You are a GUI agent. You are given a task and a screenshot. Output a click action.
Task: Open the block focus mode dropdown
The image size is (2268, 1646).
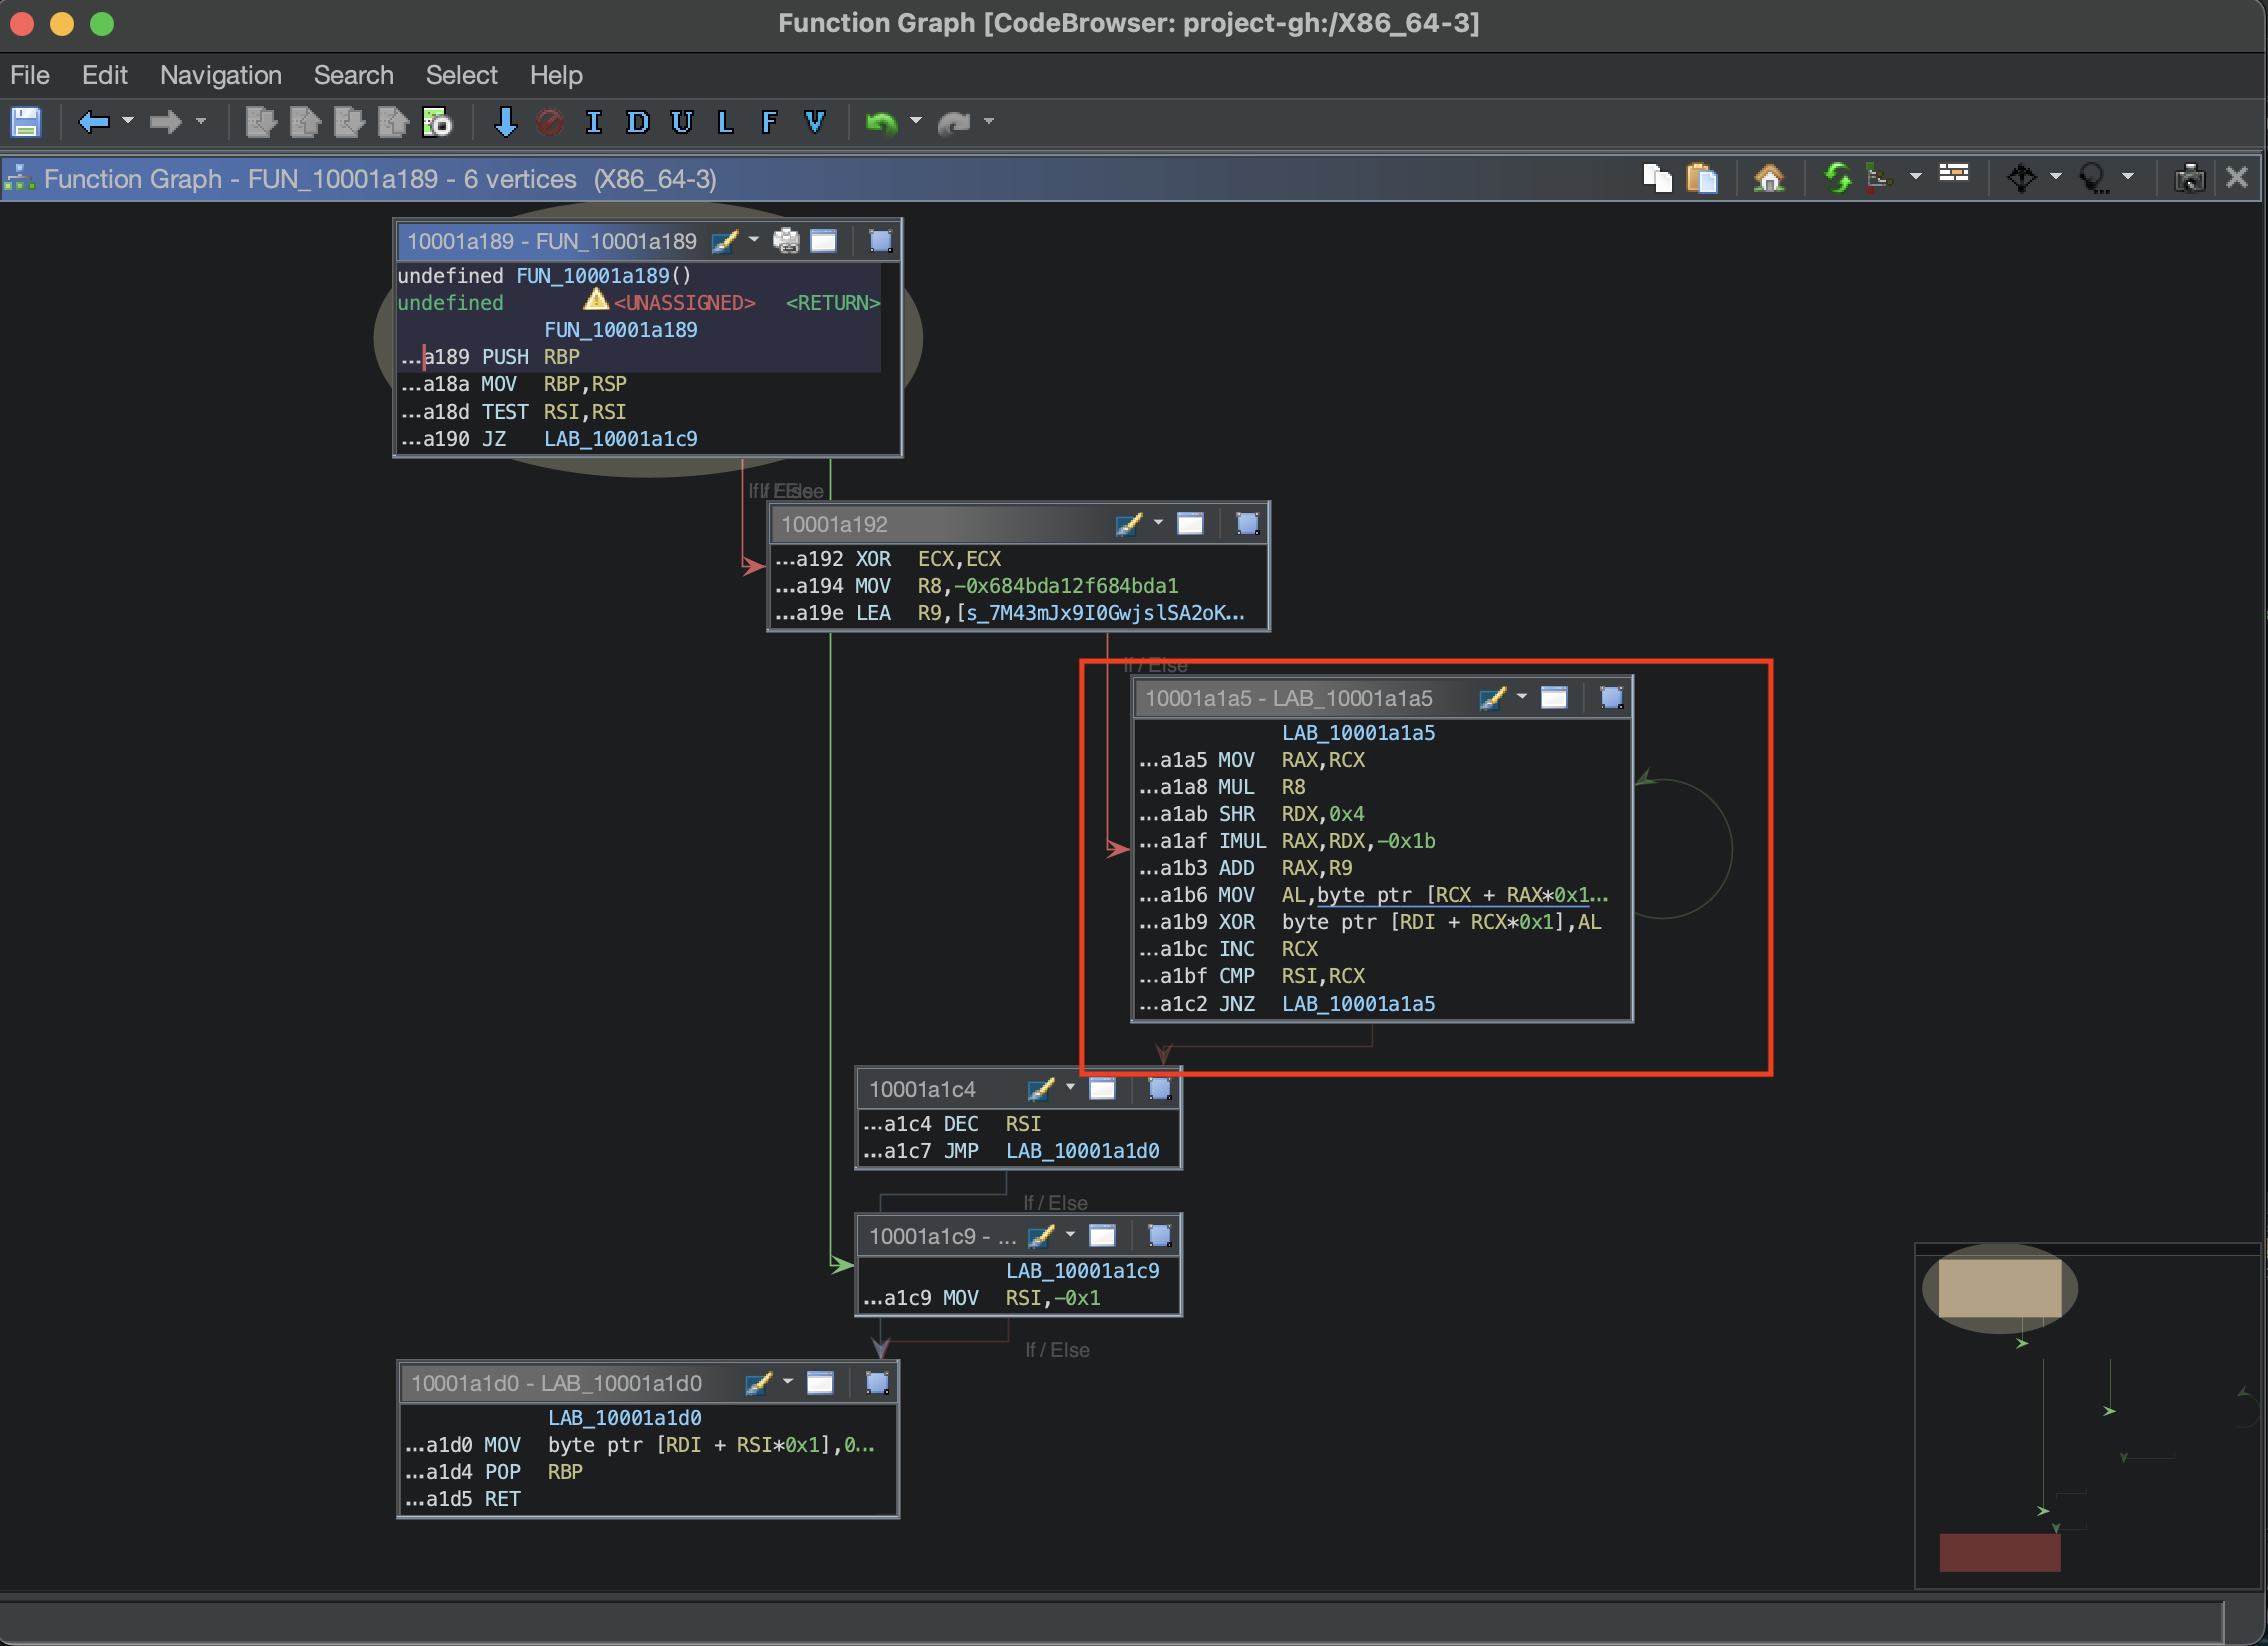(2127, 177)
